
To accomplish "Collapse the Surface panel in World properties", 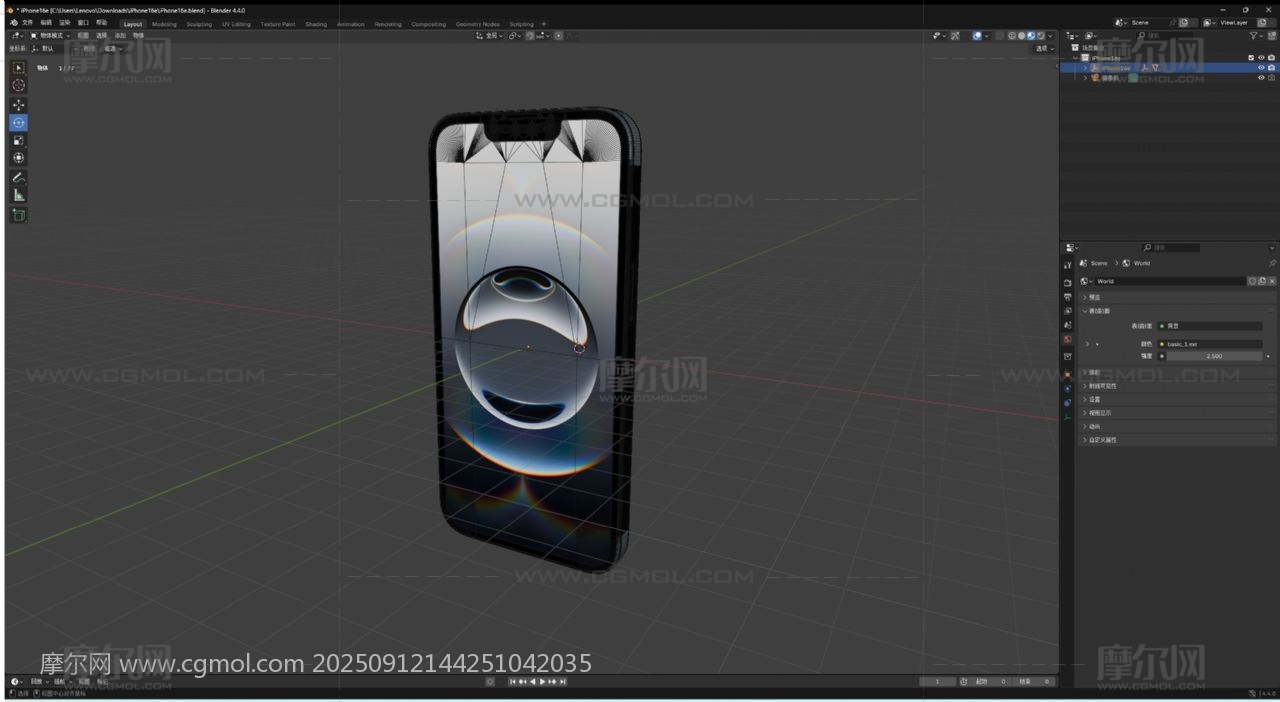I will [1085, 311].
